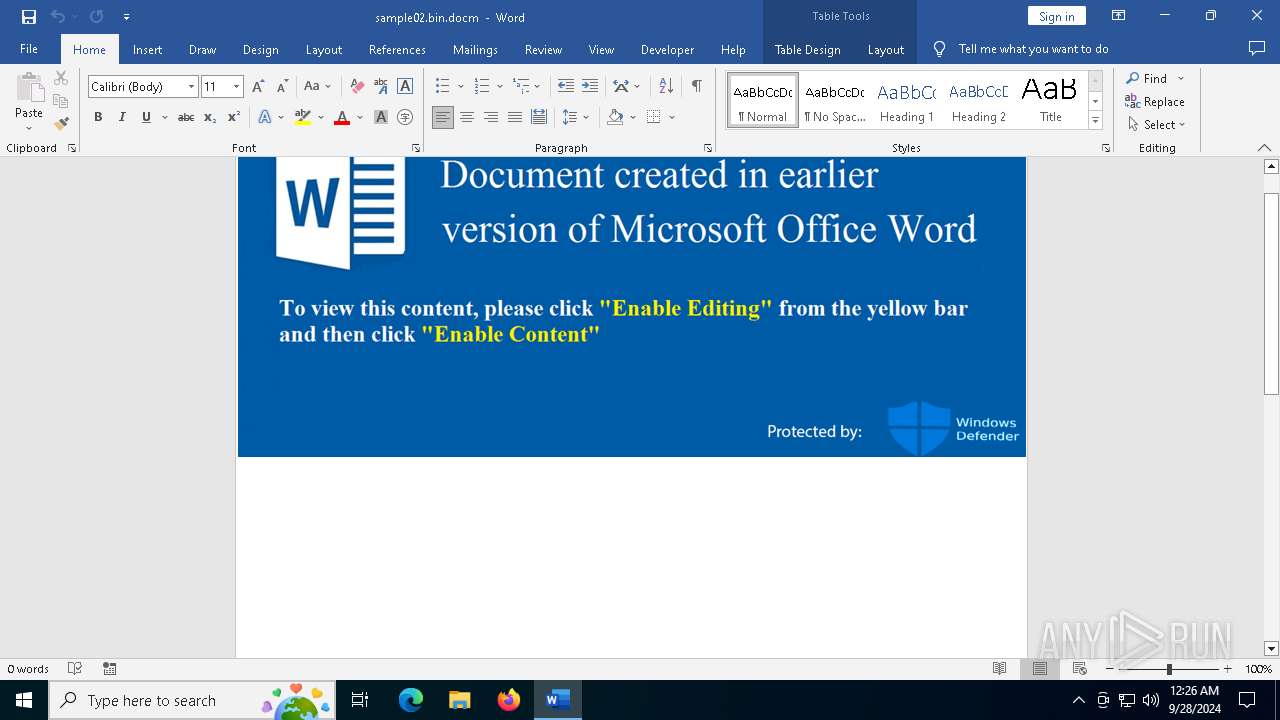
Task: Toggle italic formatting
Action: point(122,117)
